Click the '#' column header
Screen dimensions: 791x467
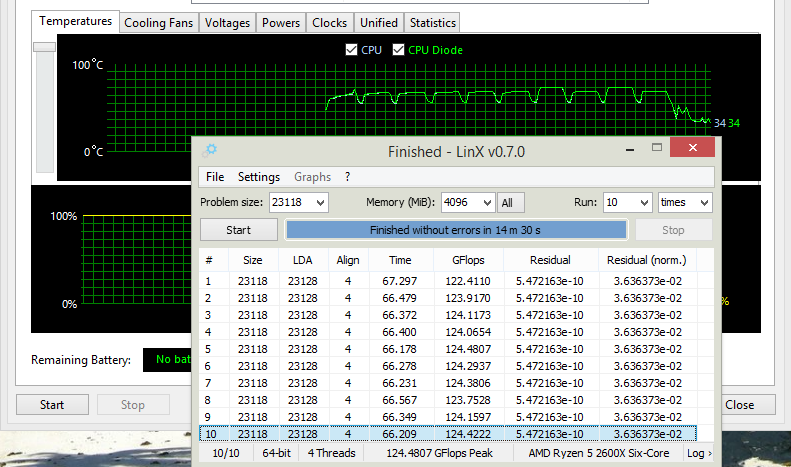213,260
